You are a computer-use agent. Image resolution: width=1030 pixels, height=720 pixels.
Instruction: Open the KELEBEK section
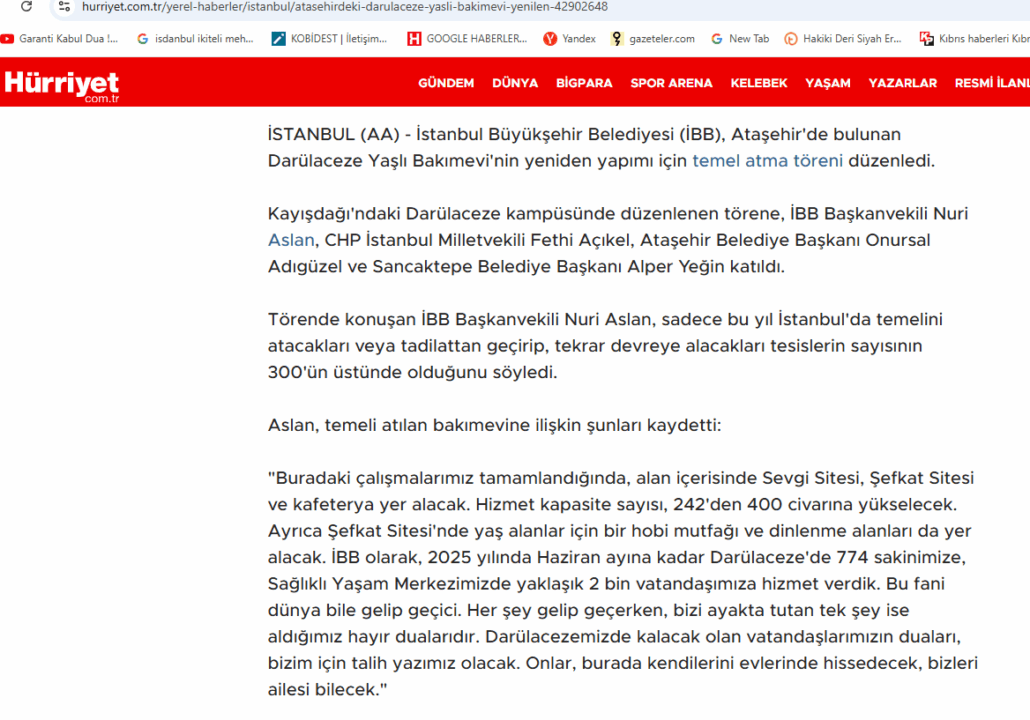pyautogui.click(x=759, y=83)
